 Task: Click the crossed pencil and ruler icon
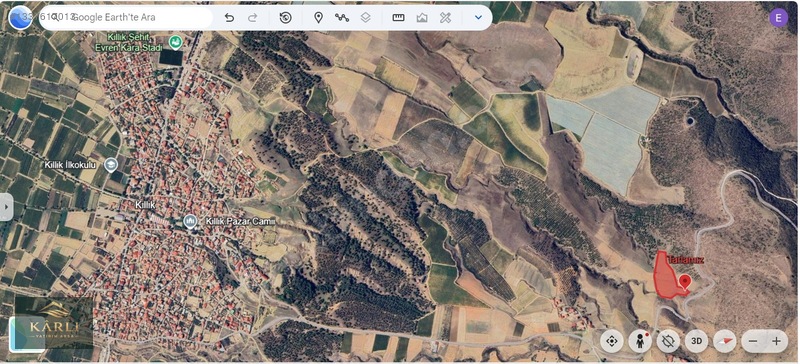pos(445,18)
